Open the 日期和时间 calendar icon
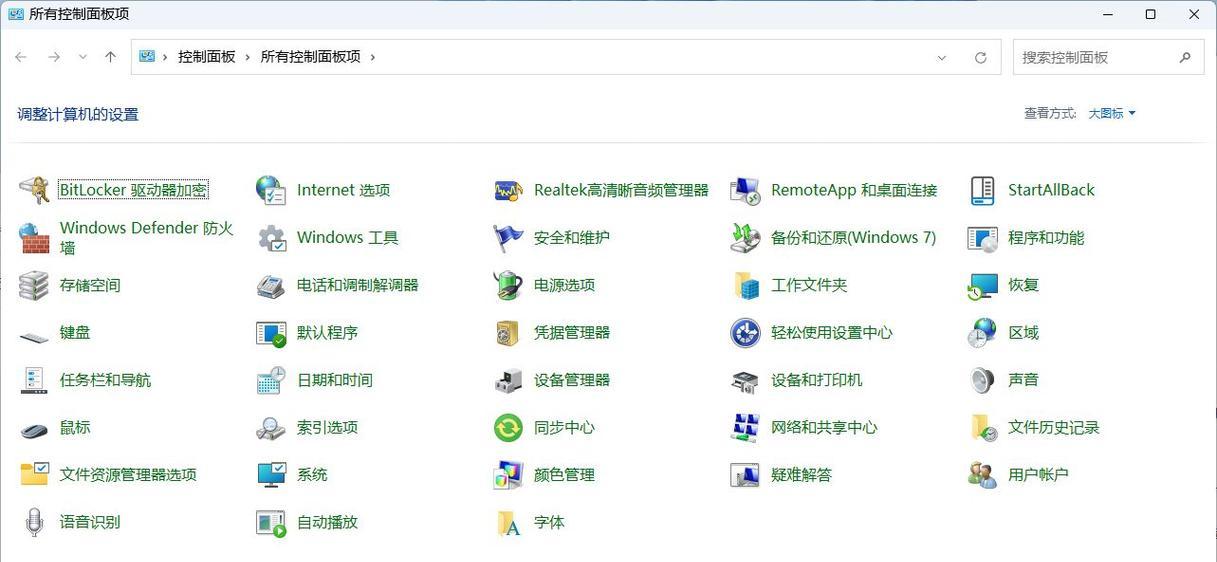Viewport: 1217px width, 562px height. tap(271, 380)
